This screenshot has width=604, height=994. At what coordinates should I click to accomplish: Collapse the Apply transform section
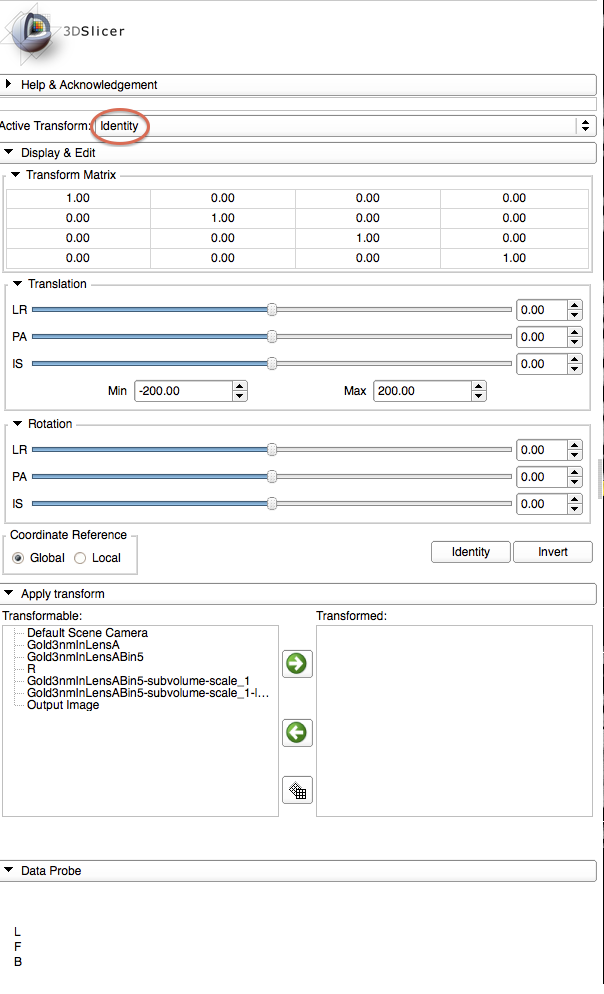coord(10,594)
